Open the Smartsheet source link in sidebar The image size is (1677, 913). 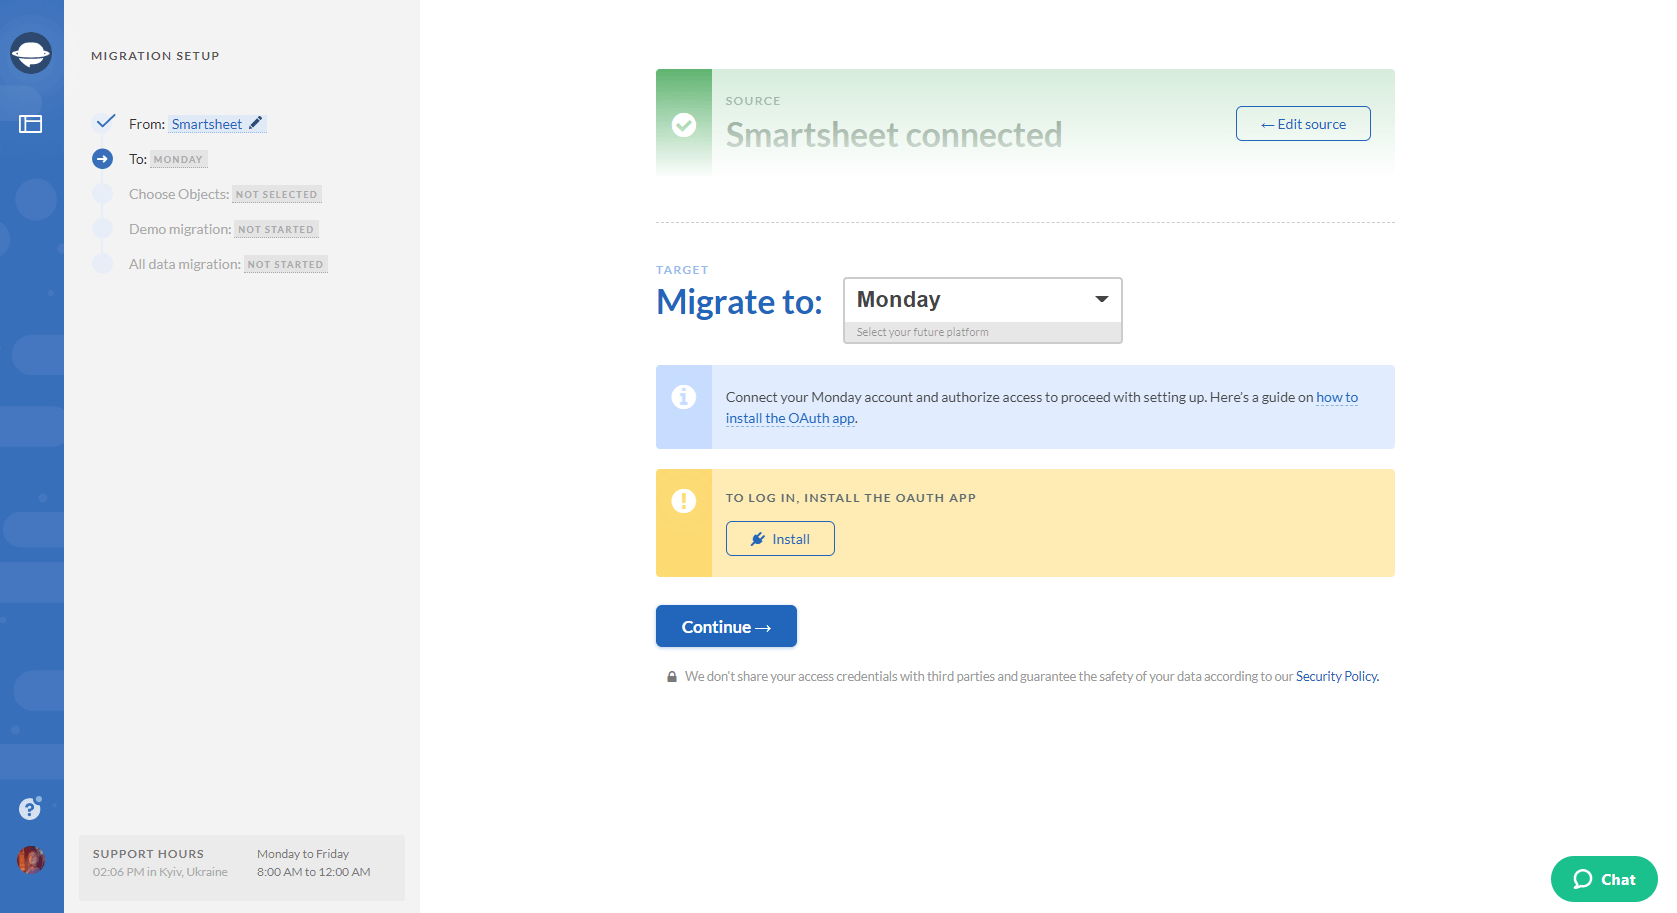(207, 124)
